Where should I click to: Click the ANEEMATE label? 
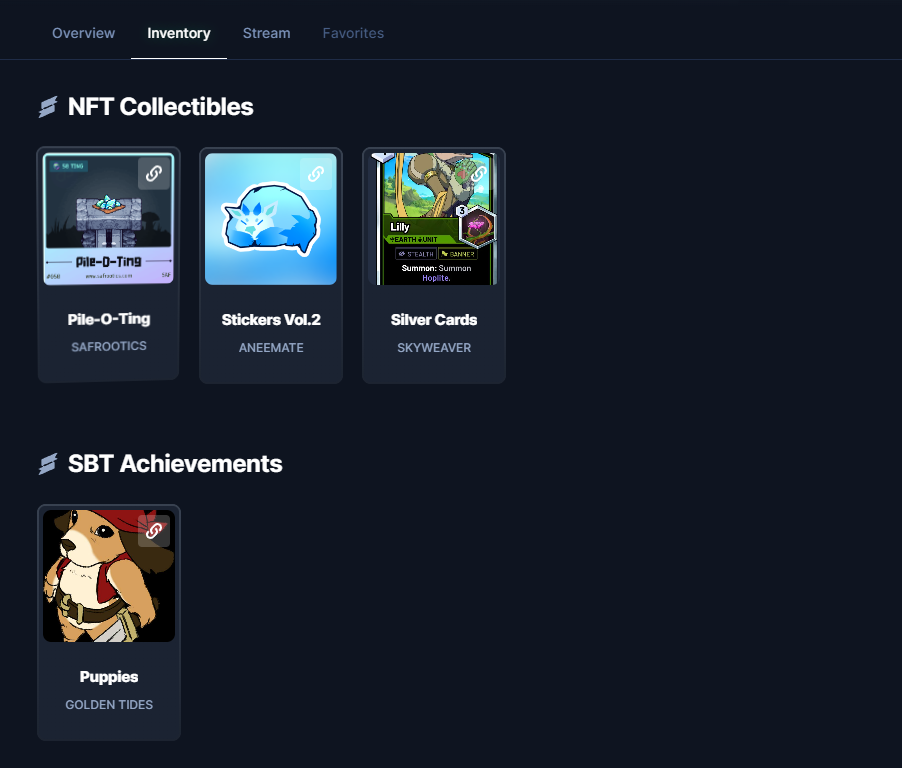pos(271,347)
